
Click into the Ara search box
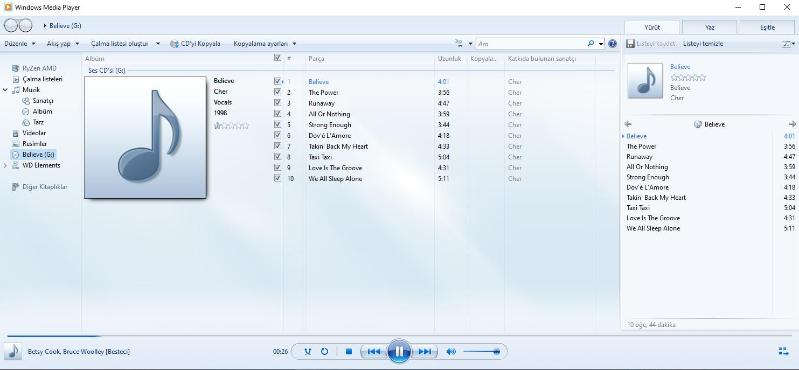coord(530,44)
